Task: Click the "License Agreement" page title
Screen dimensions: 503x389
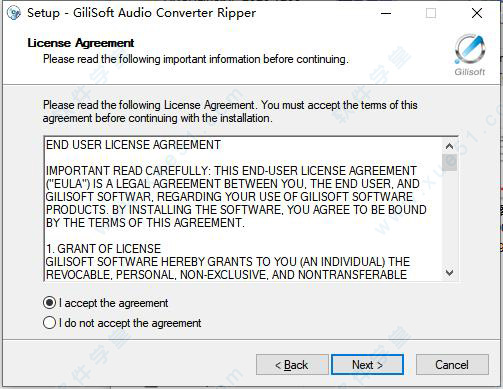Action: click(81, 43)
